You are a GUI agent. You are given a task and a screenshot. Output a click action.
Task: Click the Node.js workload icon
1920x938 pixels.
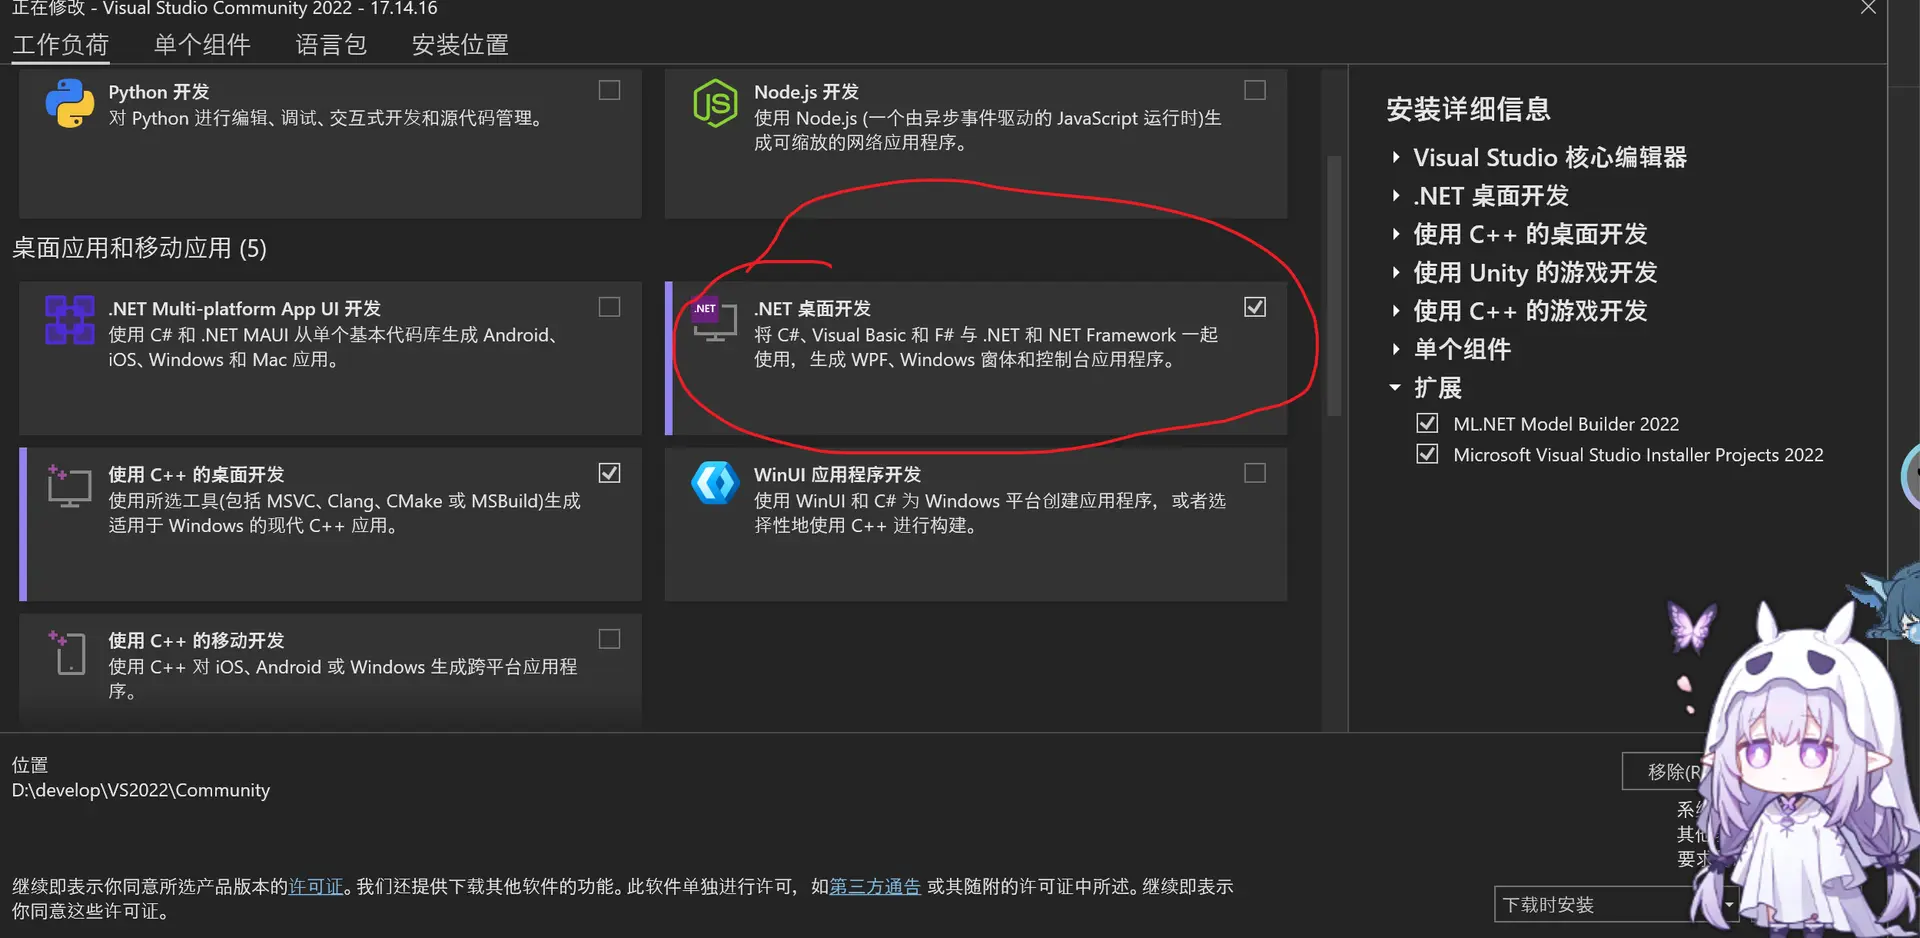715,103
